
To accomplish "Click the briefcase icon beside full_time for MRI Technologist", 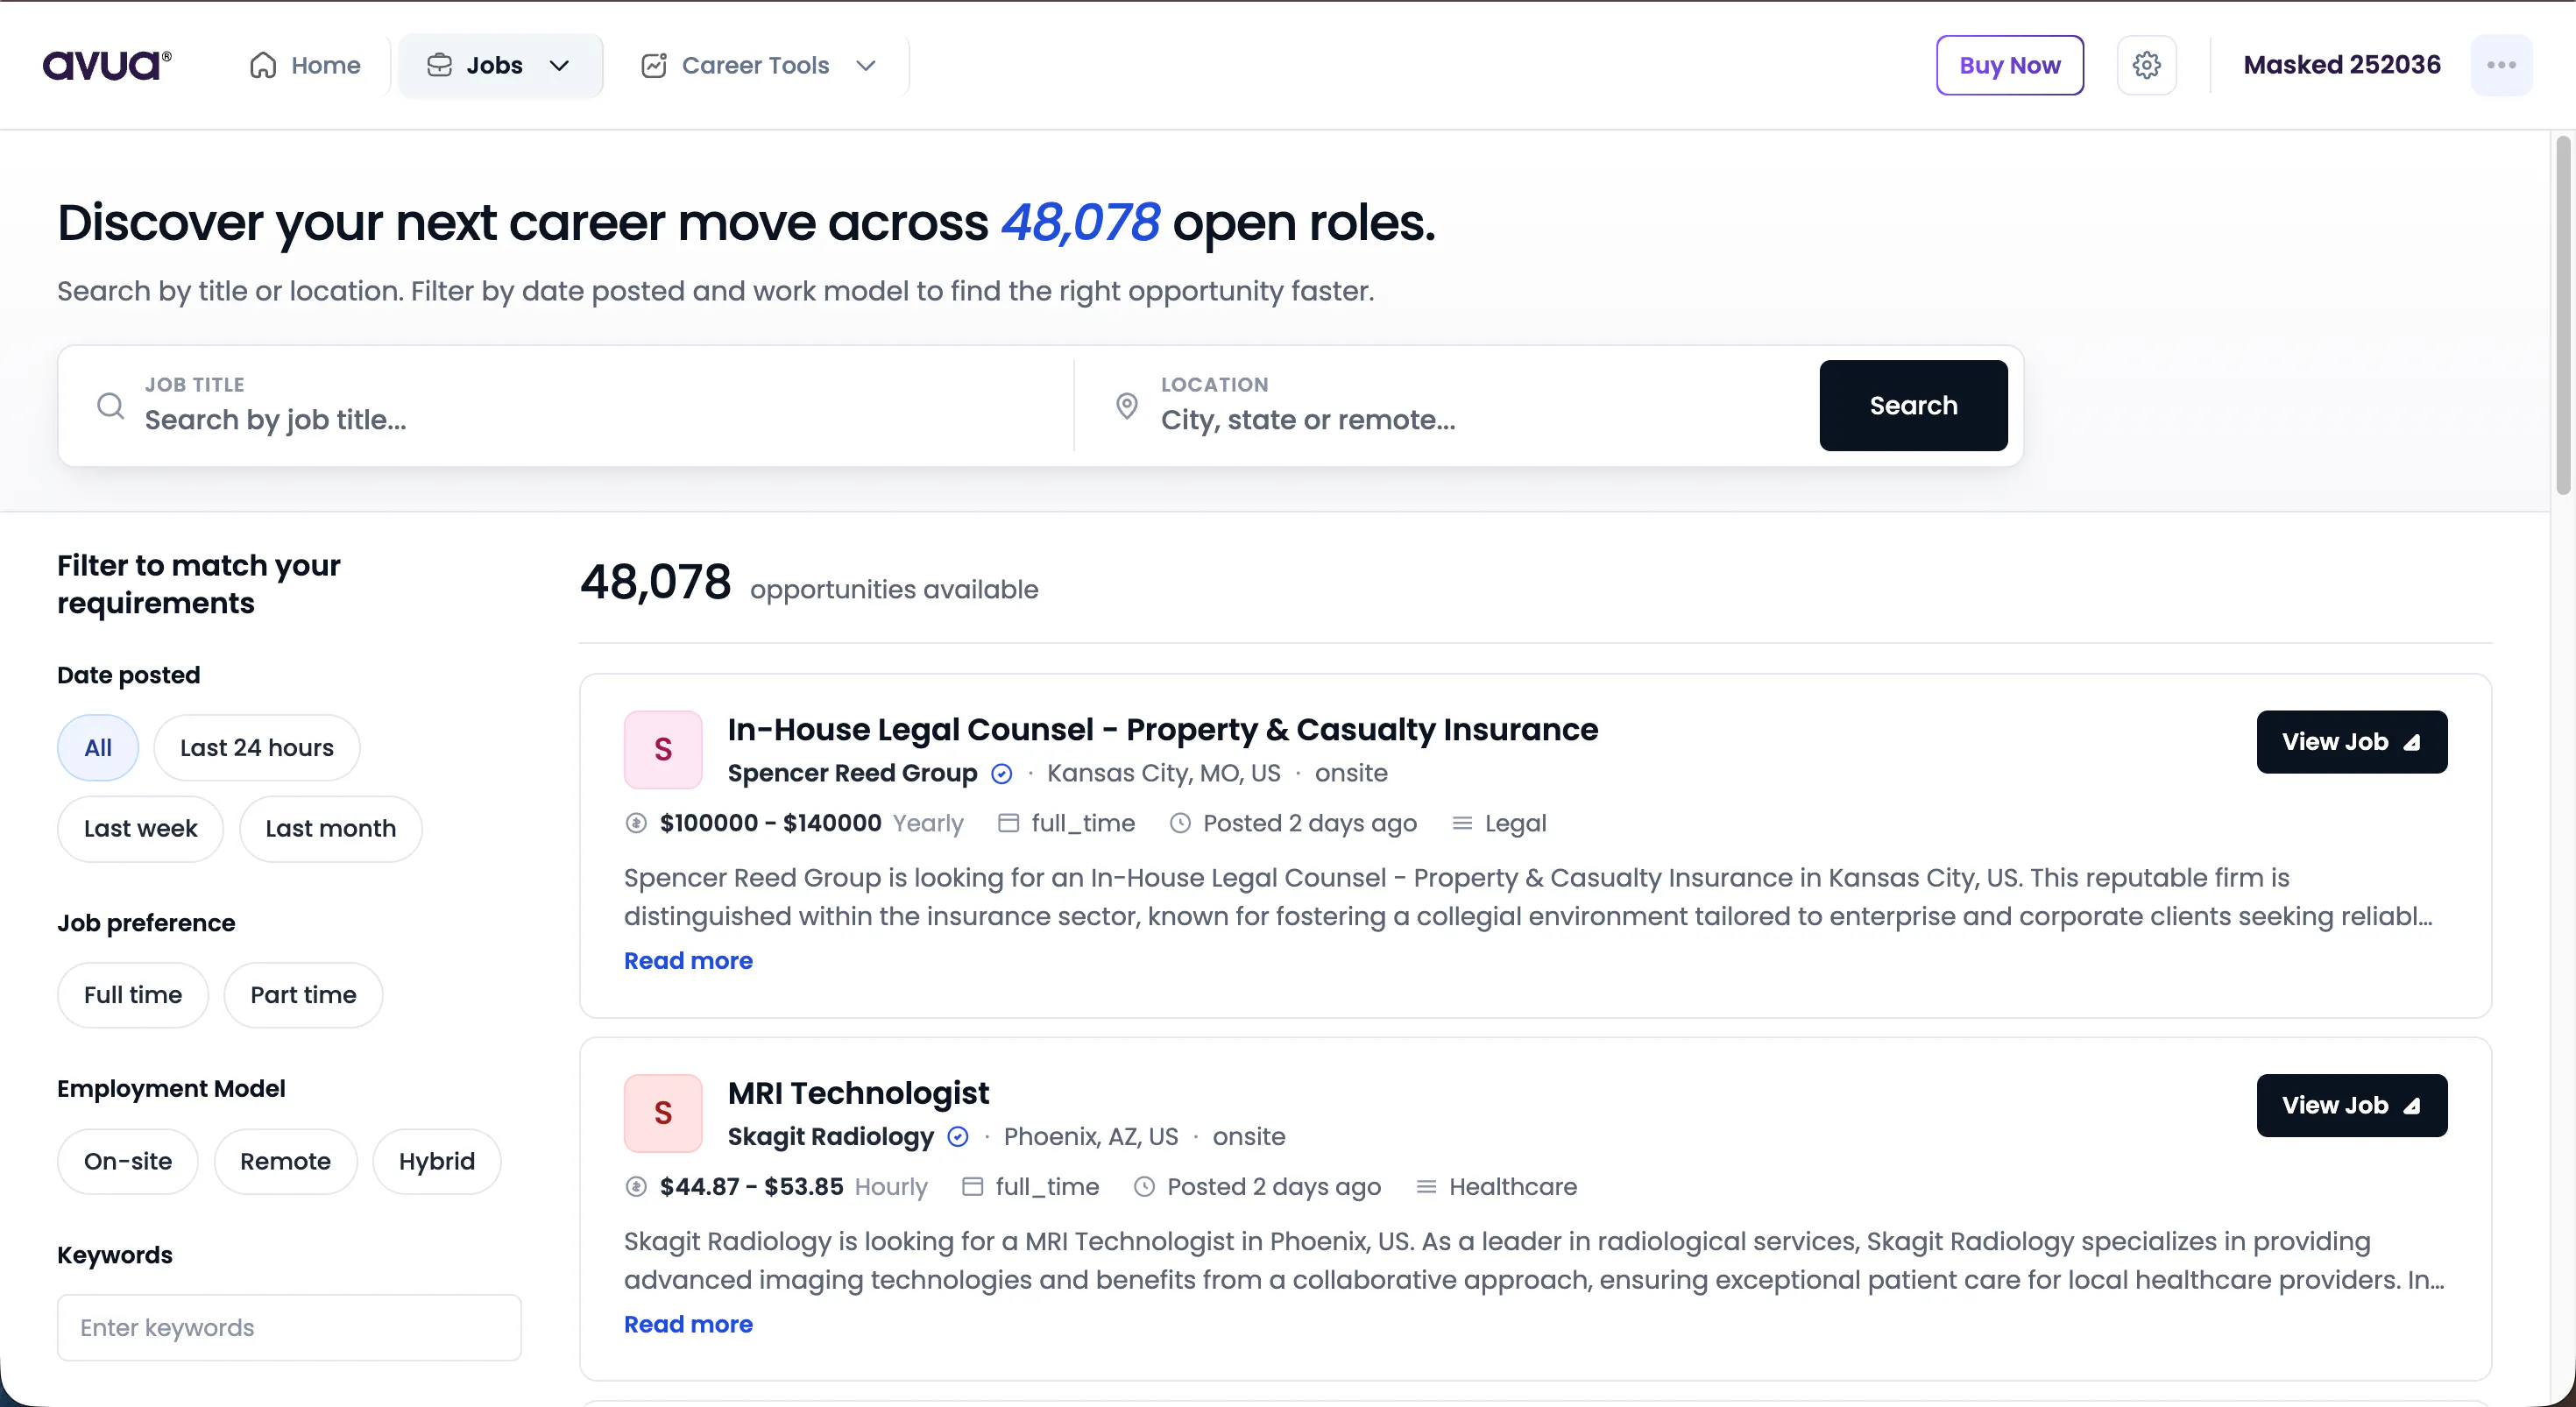I will [x=972, y=1186].
